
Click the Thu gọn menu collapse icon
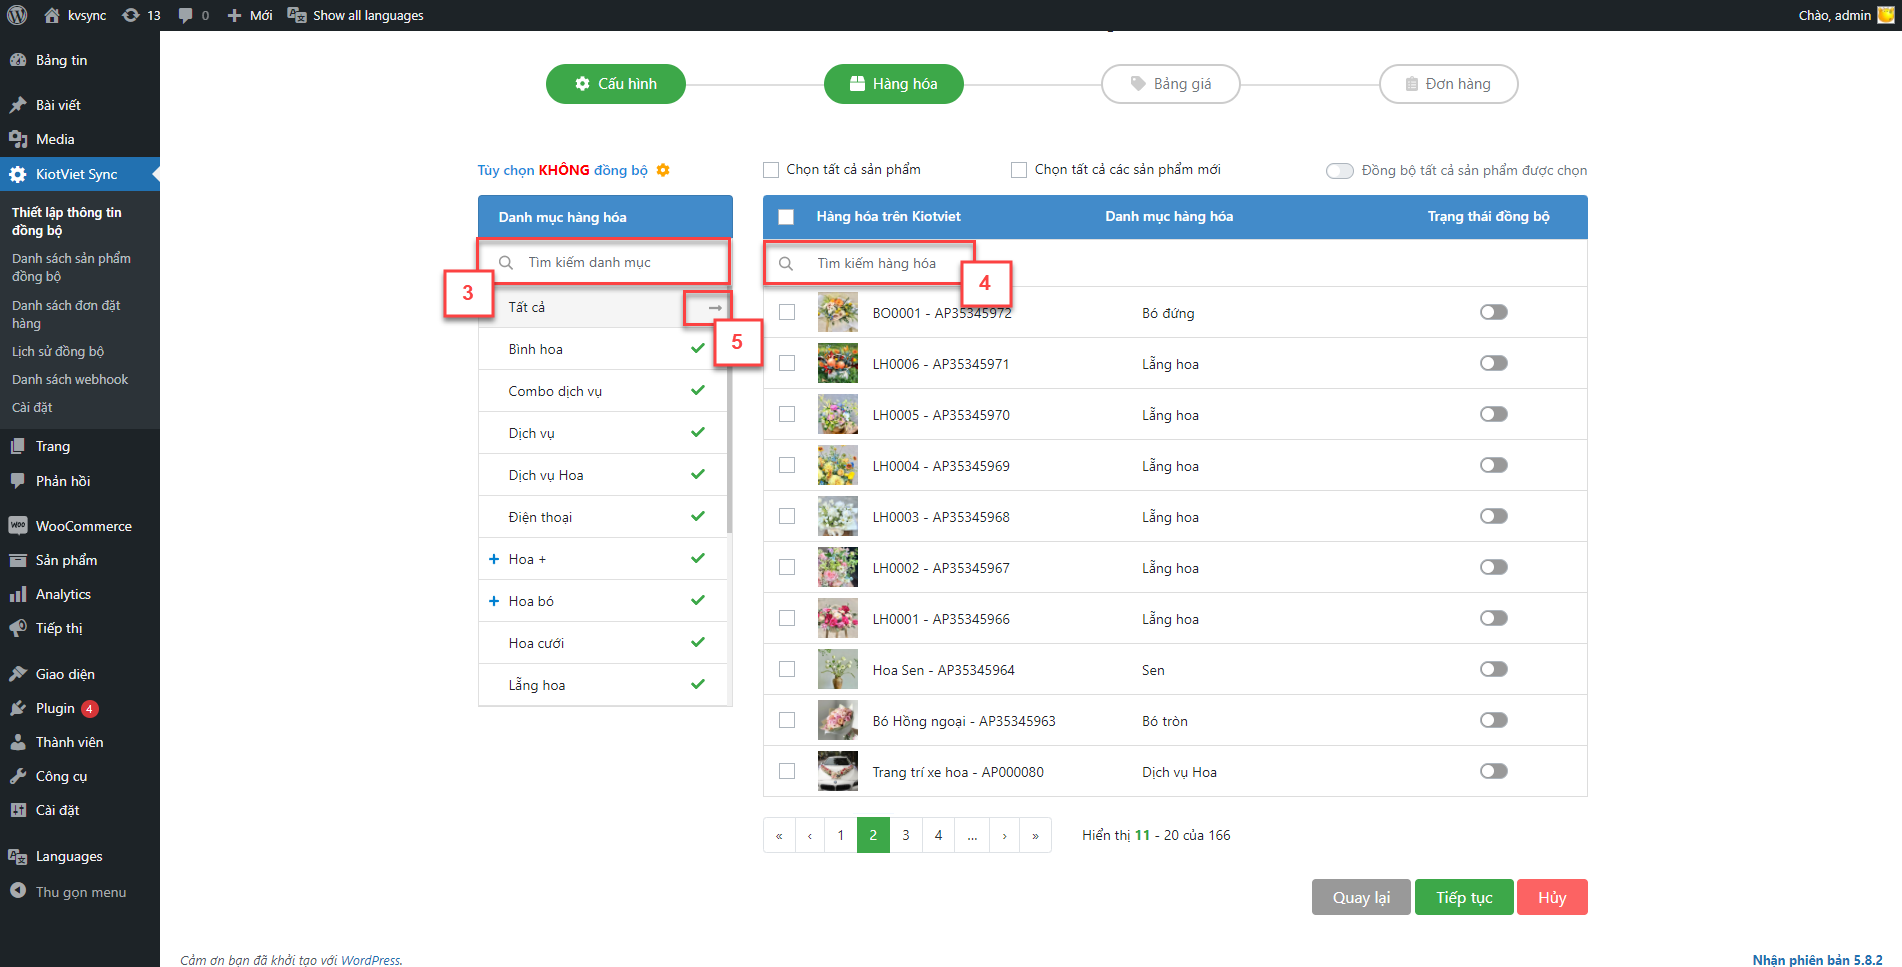coord(18,891)
